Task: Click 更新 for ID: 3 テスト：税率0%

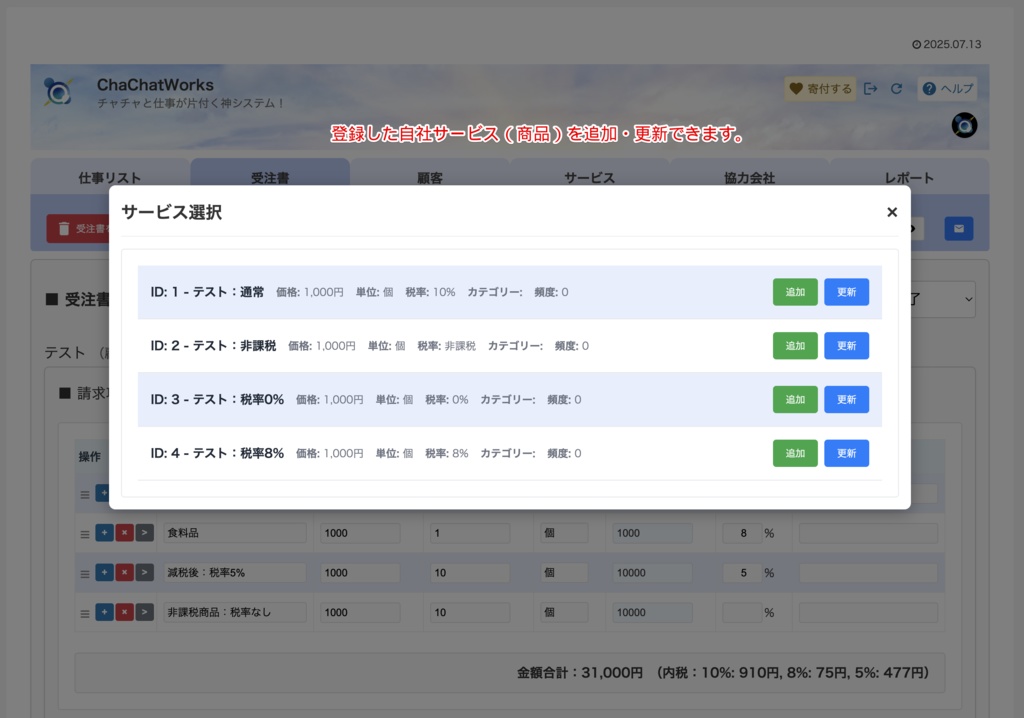Action: click(847, 399)
